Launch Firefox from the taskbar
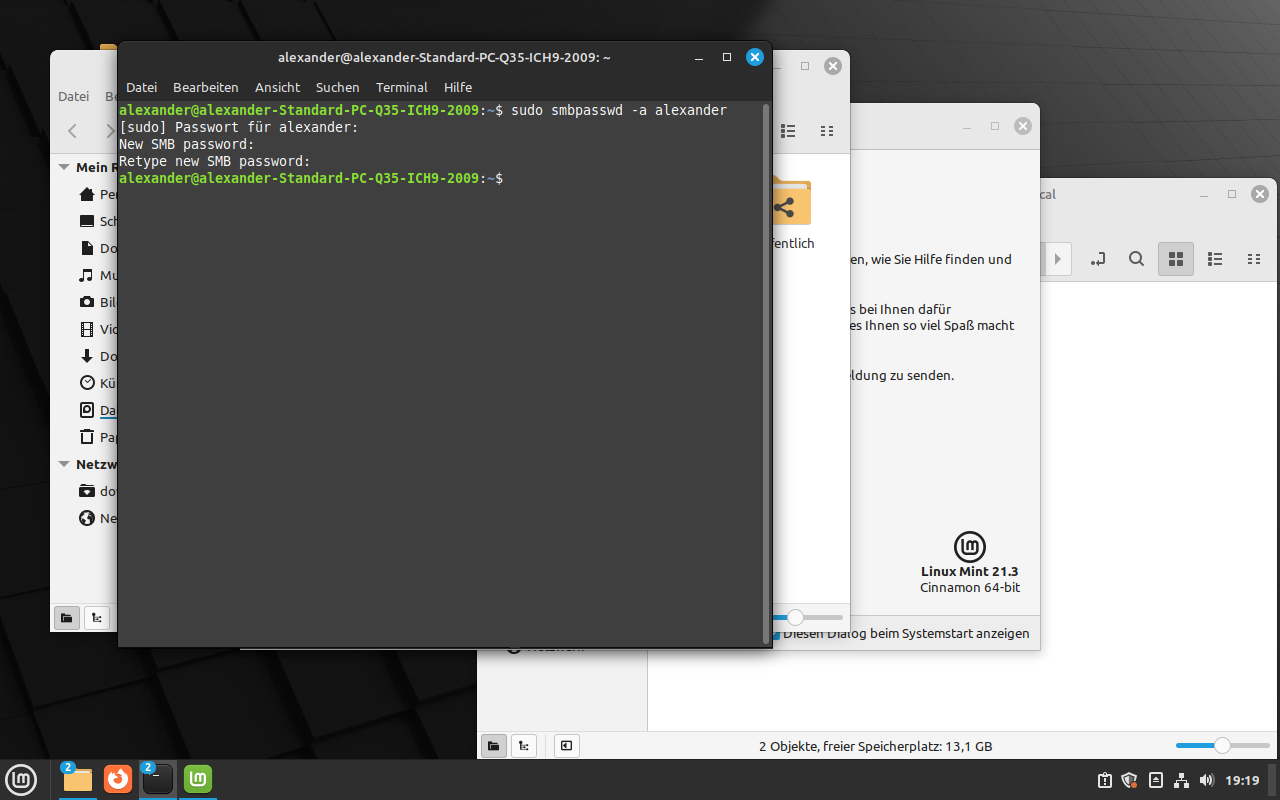The width and height of the screenshot is (1280, 800). pyautogui.click(x=118, y=779)
